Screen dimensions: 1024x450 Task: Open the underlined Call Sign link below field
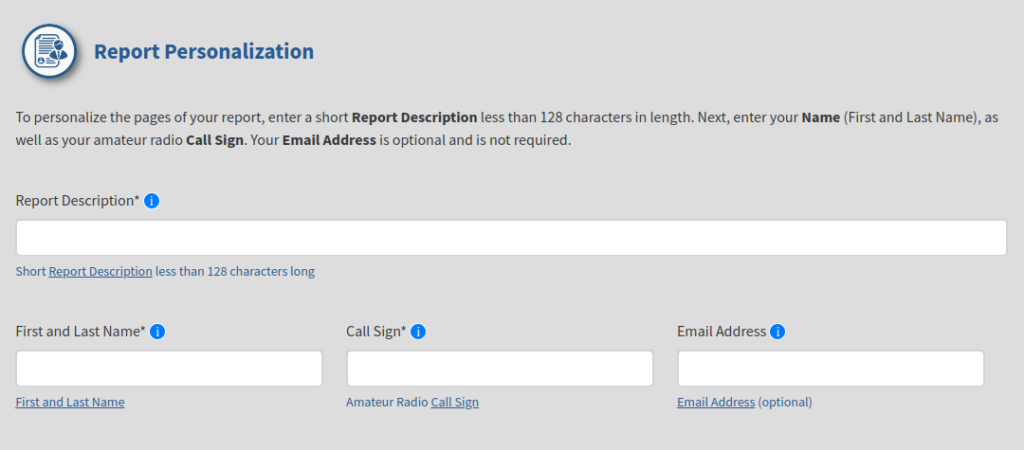[x=455, y=402]
